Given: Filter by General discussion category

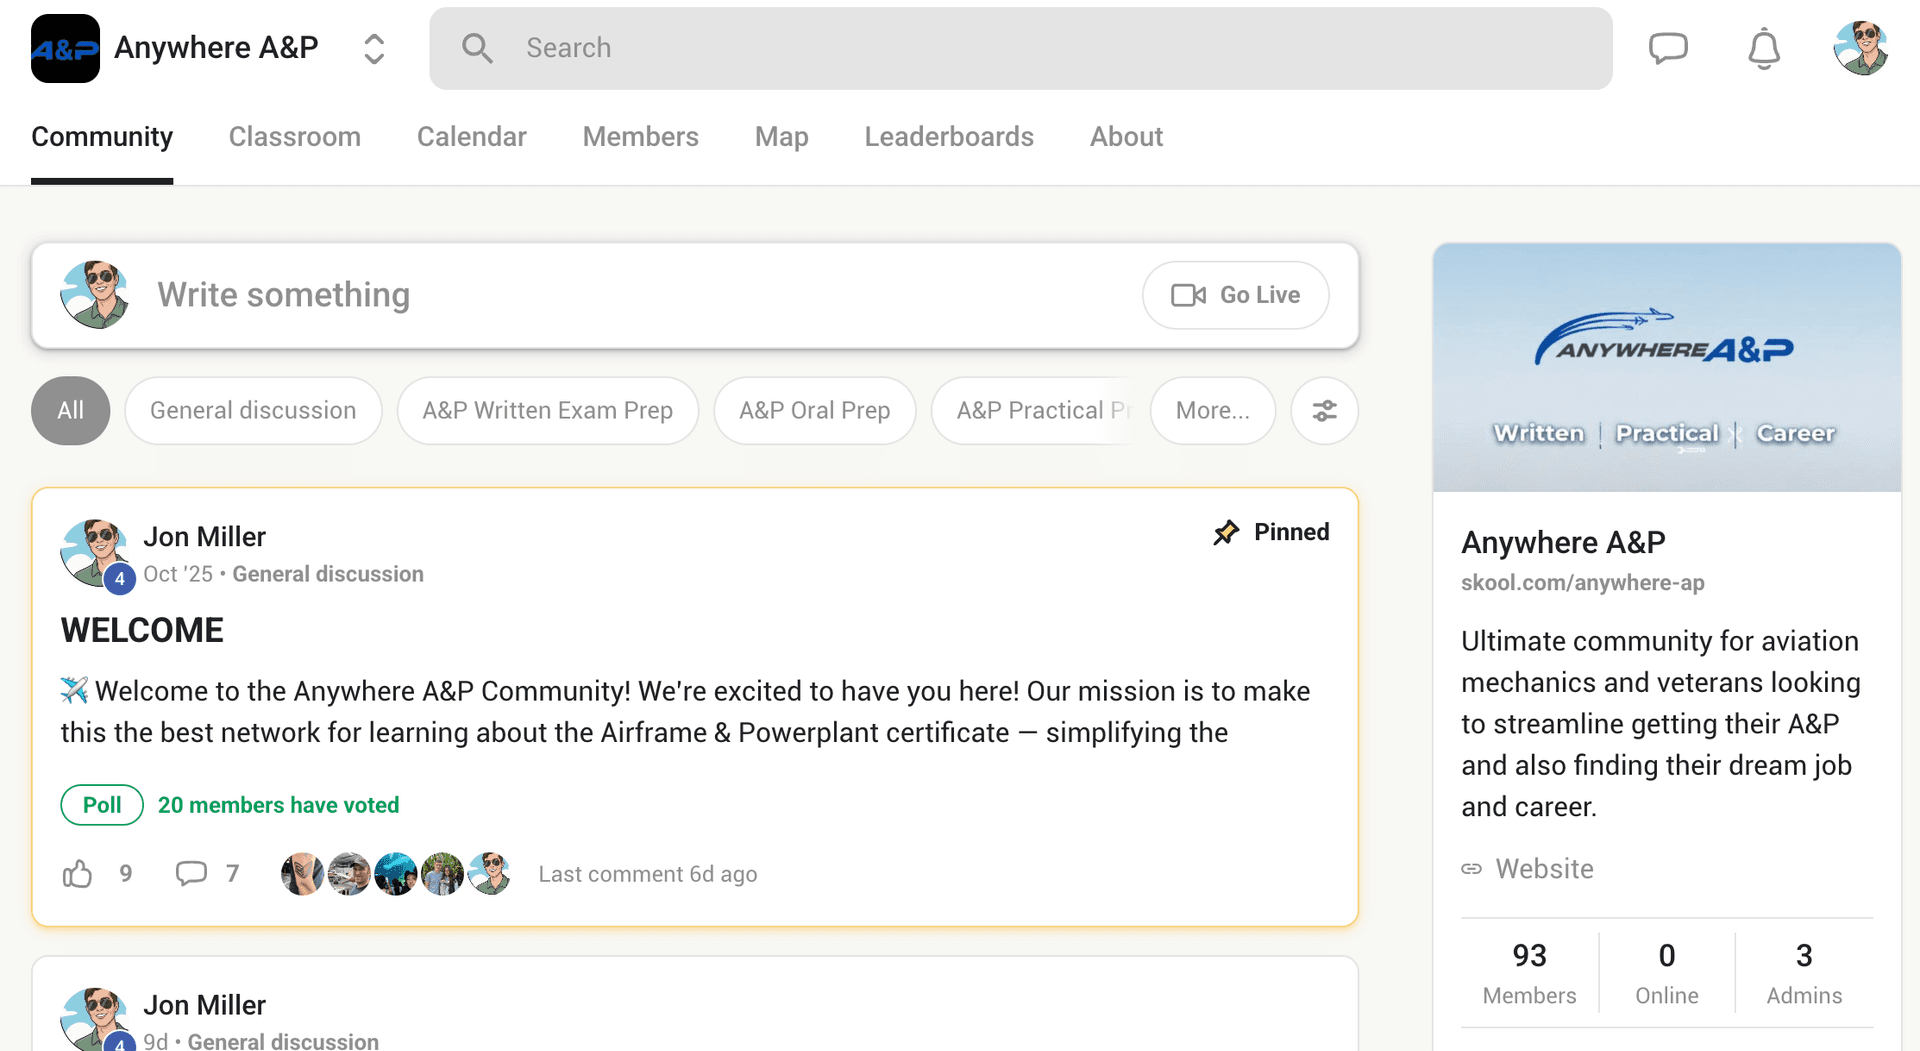Looking at the screenshot, I should pos(253,411).
